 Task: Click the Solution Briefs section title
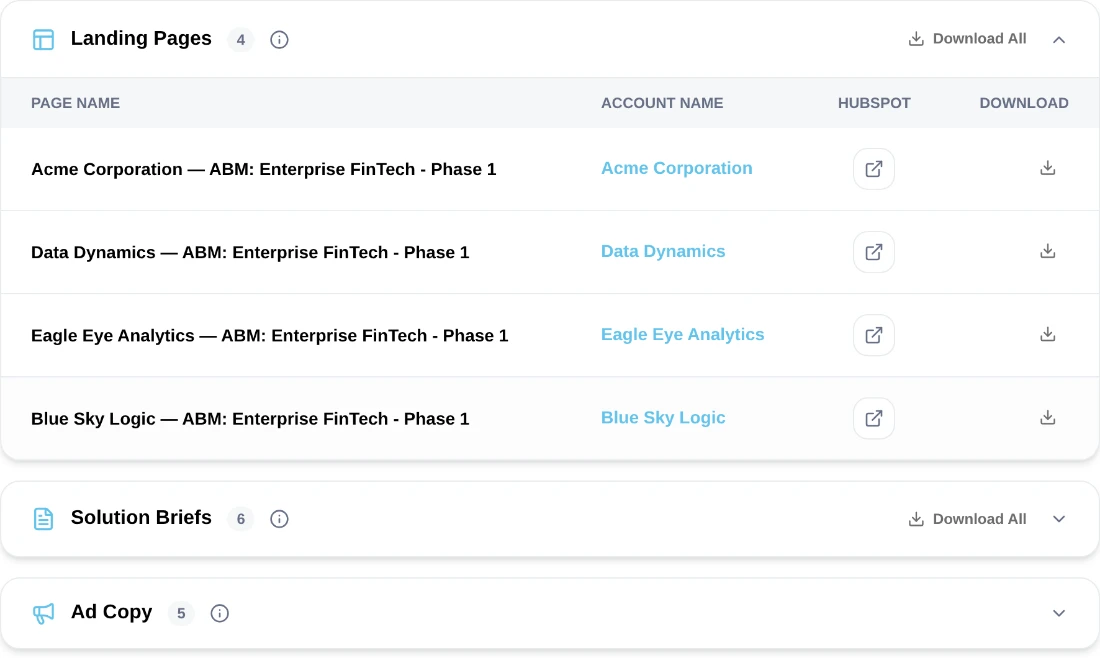[x=141, y=518]
